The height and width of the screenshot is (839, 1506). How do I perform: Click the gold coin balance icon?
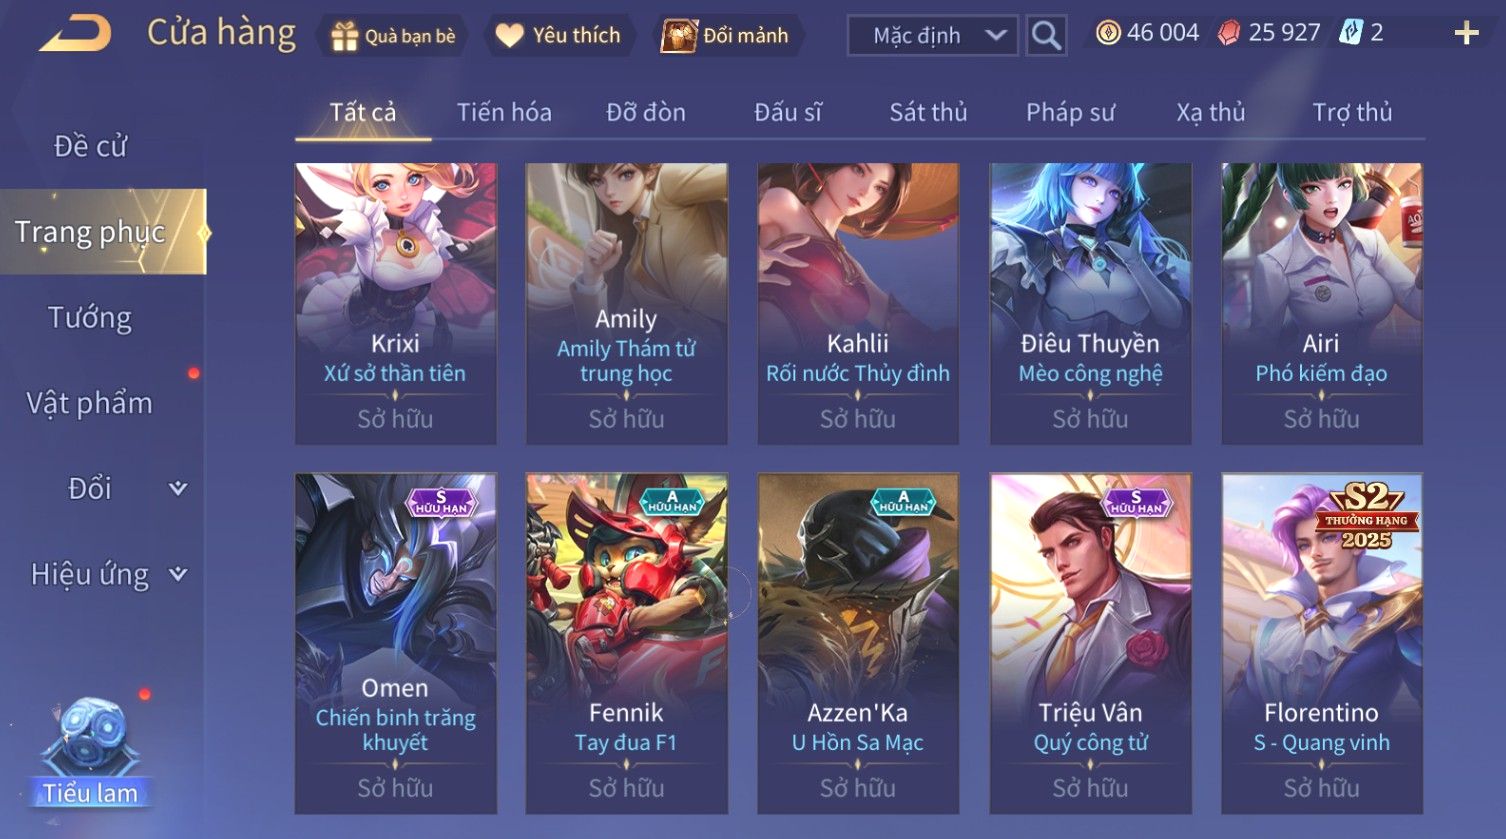(1108, 33)
